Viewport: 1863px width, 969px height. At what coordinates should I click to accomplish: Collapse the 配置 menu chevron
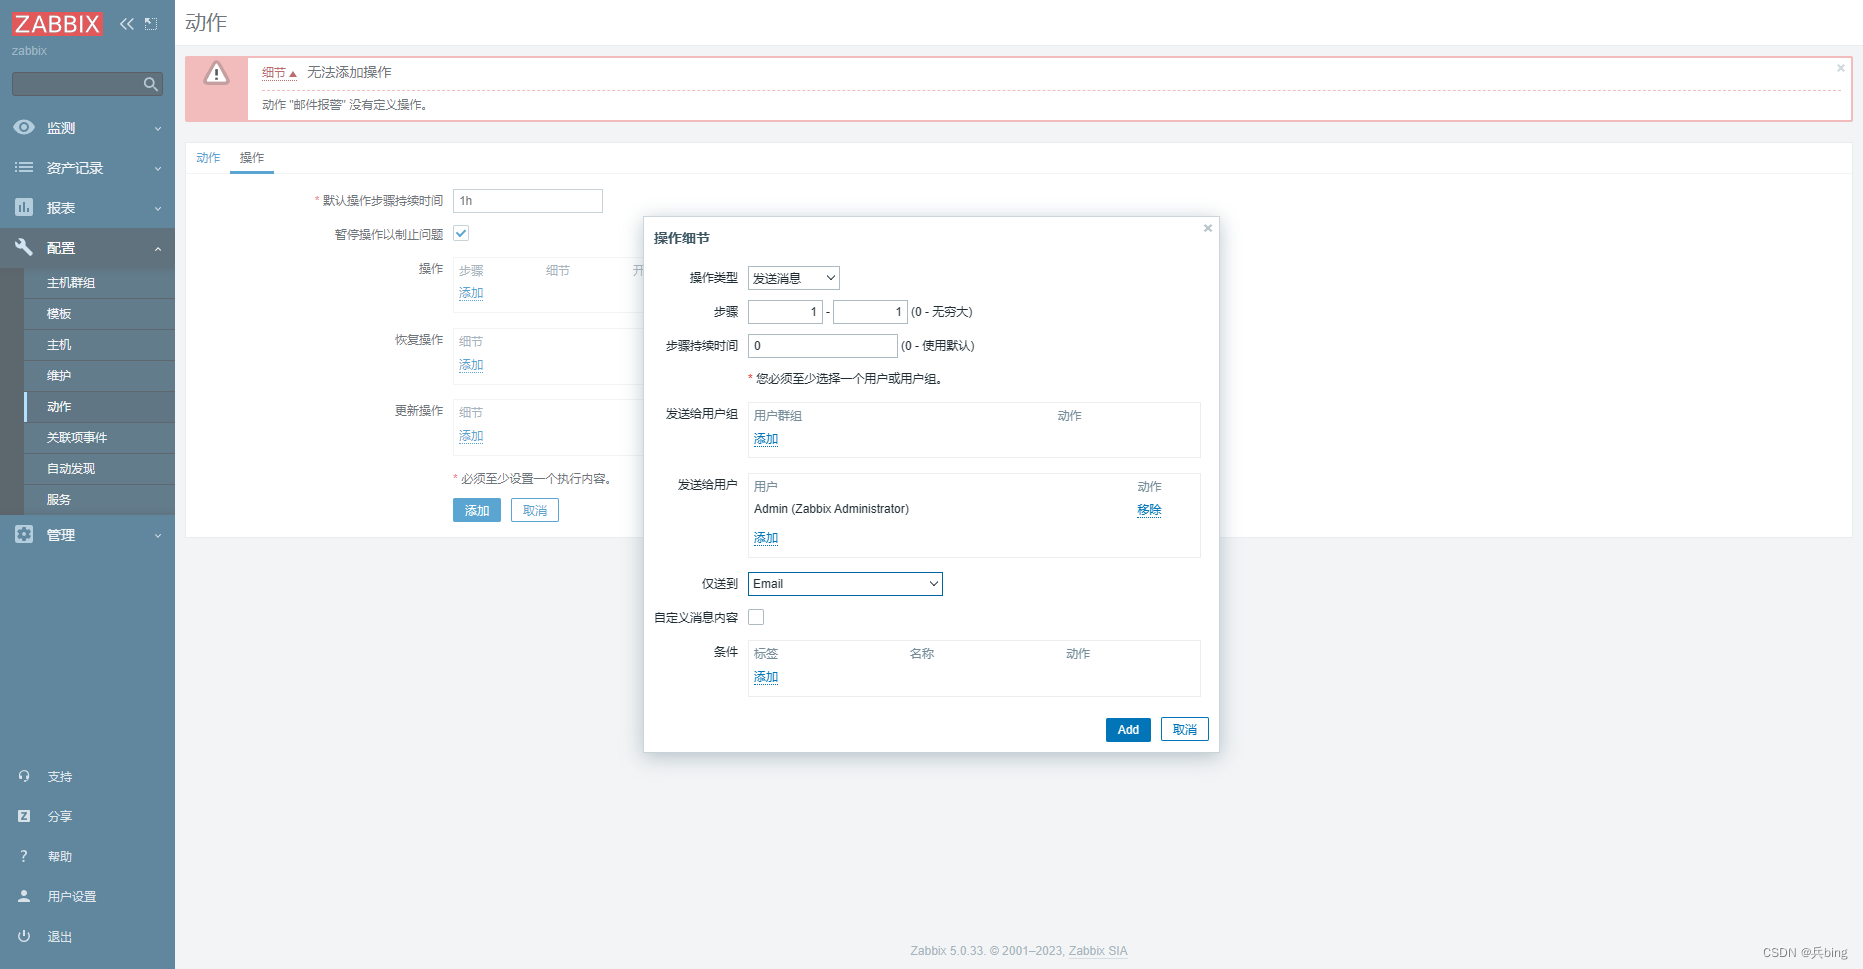158,248
